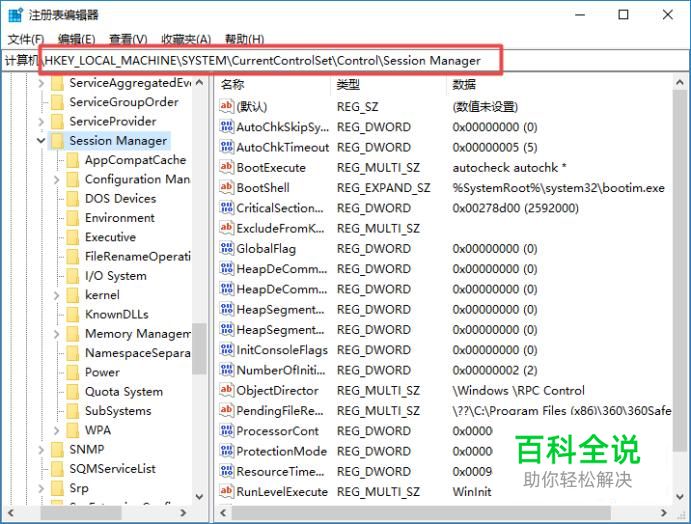Click the RunLevelExecute string icon
This screenshot has height=524, width=691.
[227, 491]
